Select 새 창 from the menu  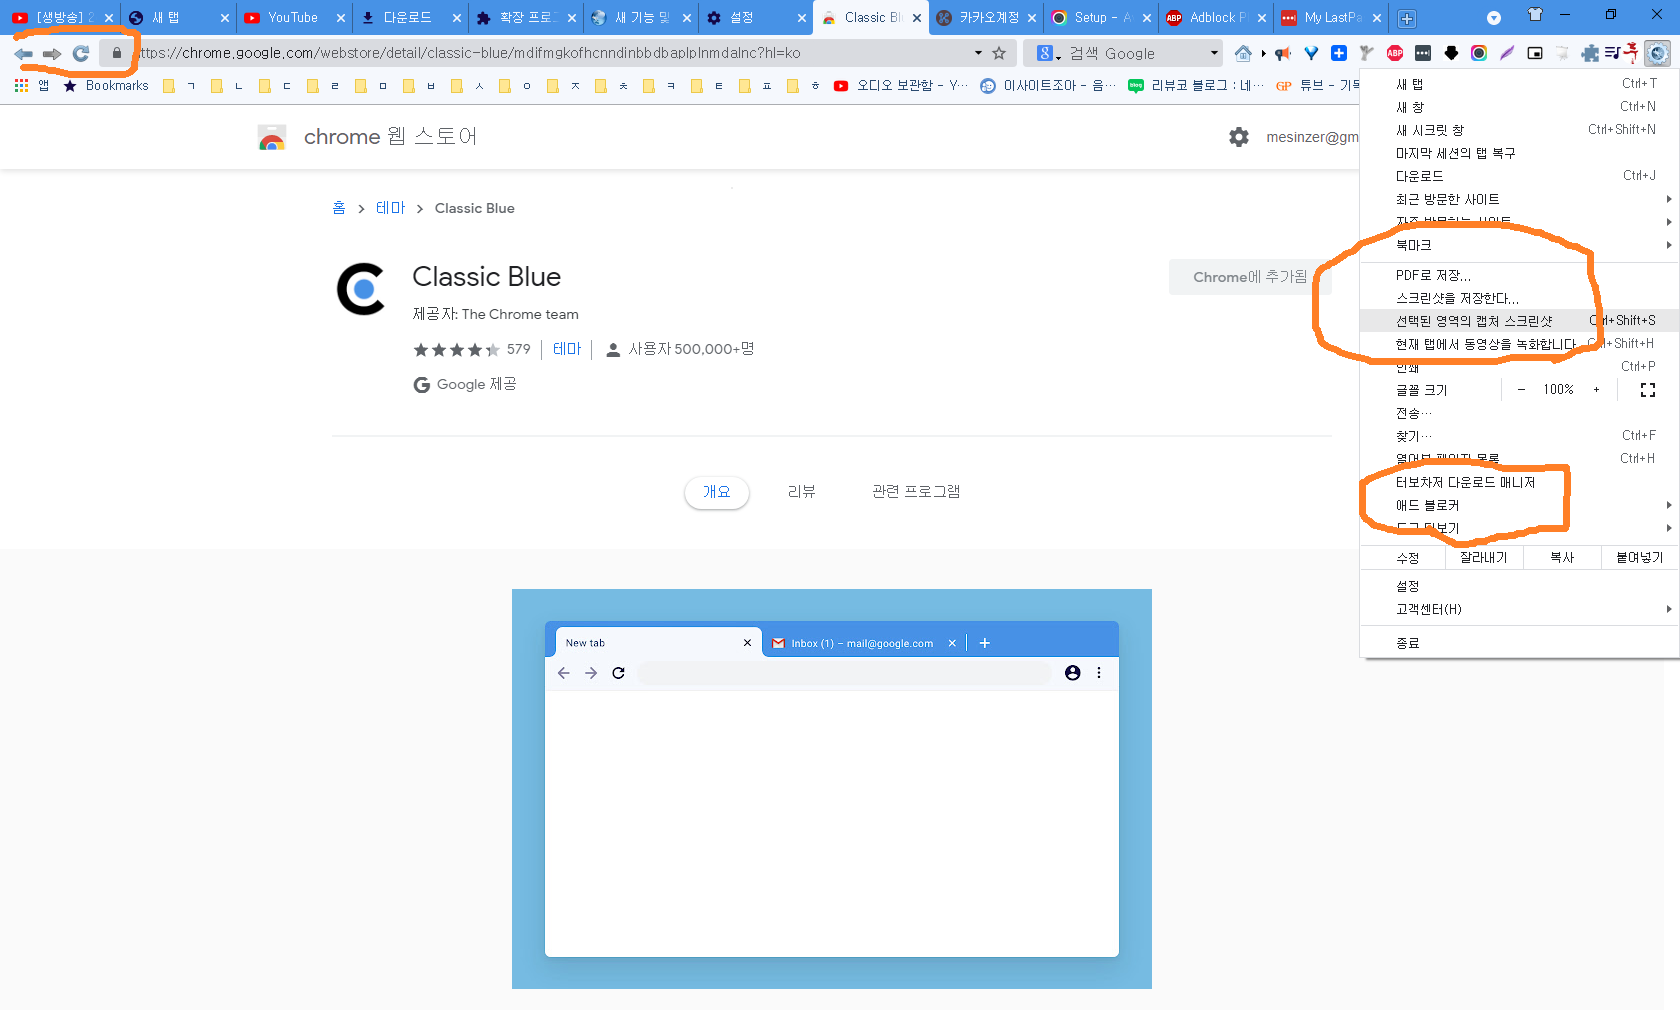(x=1520, y=107)
